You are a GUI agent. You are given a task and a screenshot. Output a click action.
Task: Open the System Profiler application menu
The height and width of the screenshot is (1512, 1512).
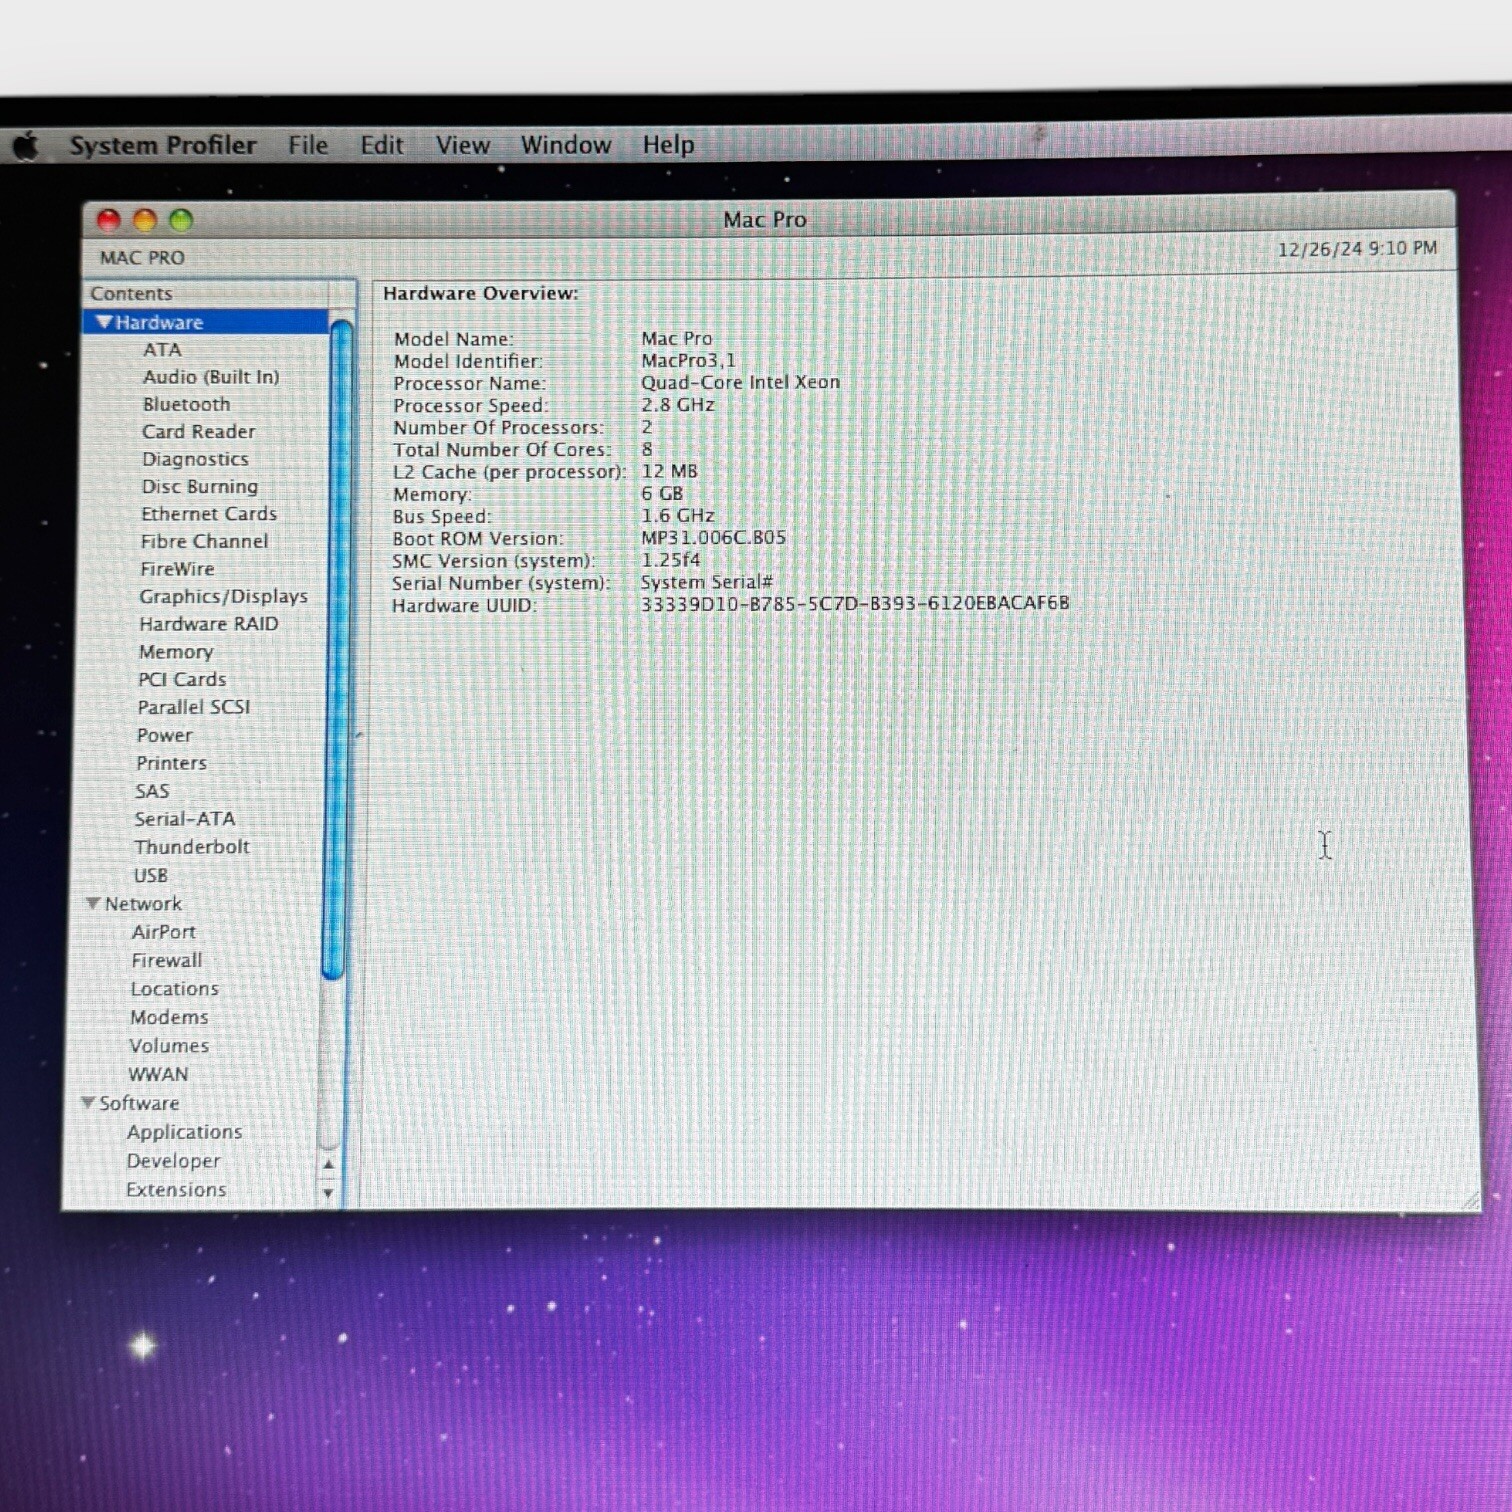(163, 145)
